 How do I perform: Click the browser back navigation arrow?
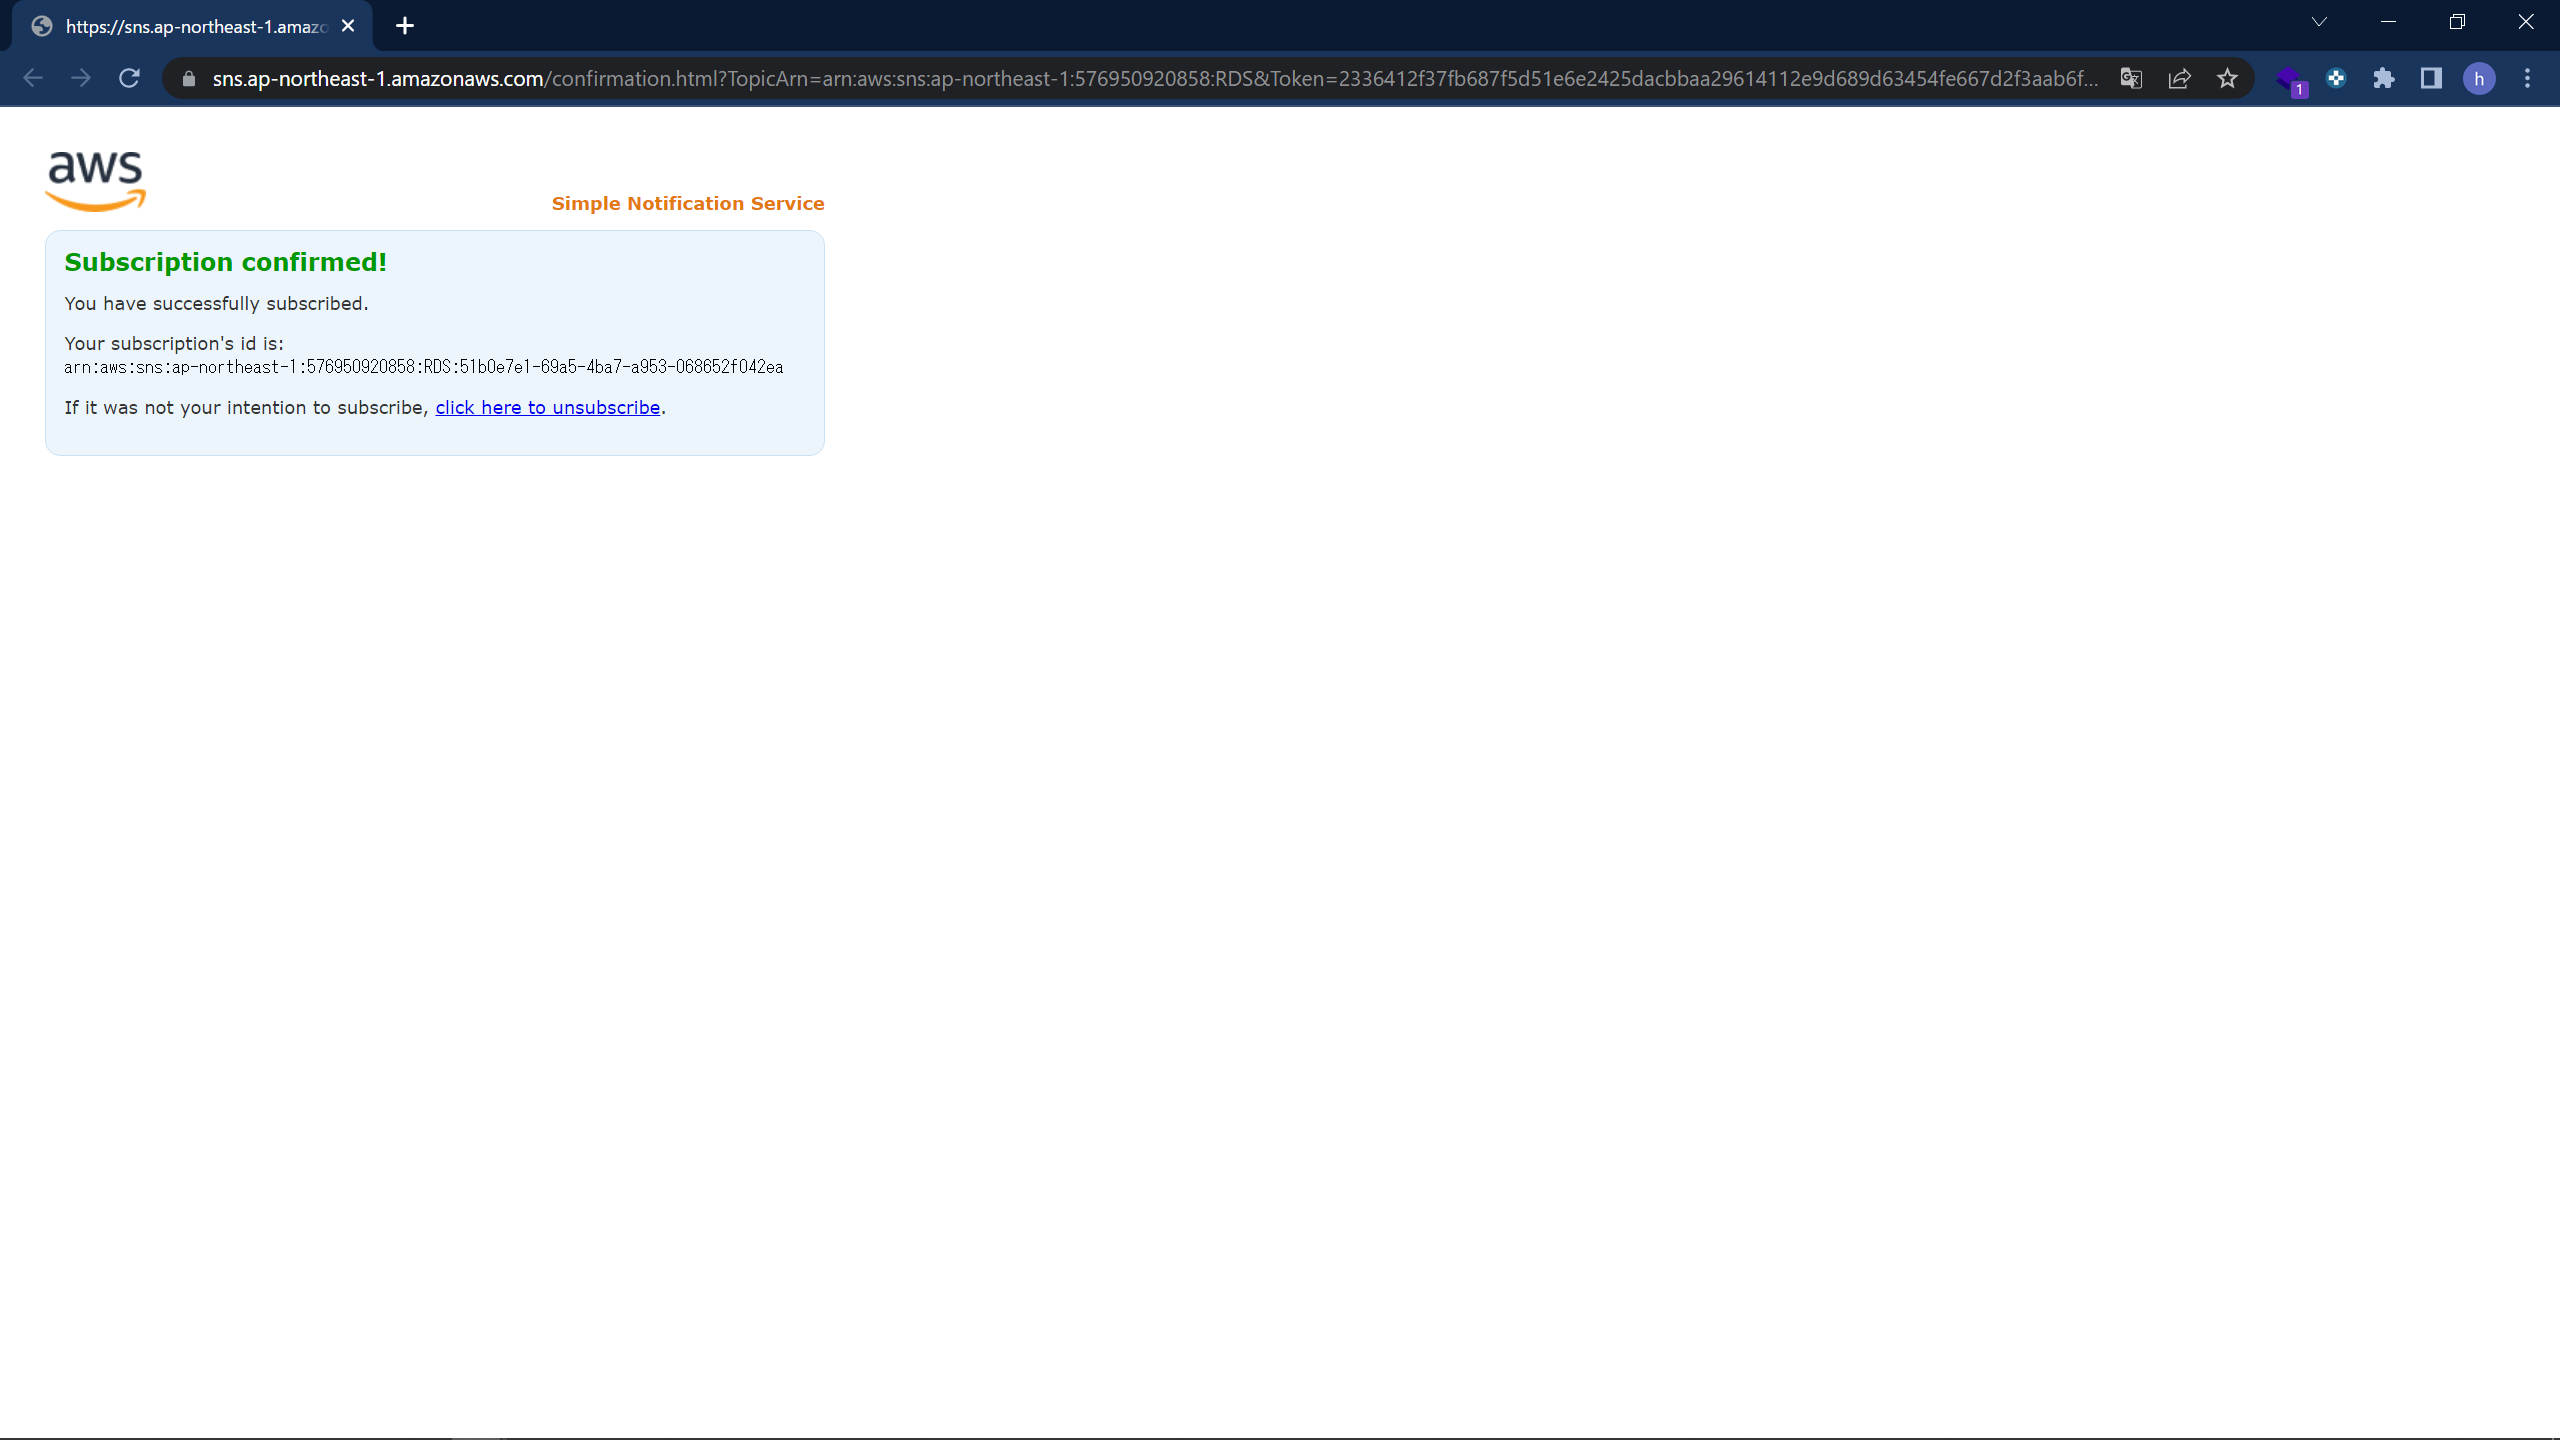[35, 77]
